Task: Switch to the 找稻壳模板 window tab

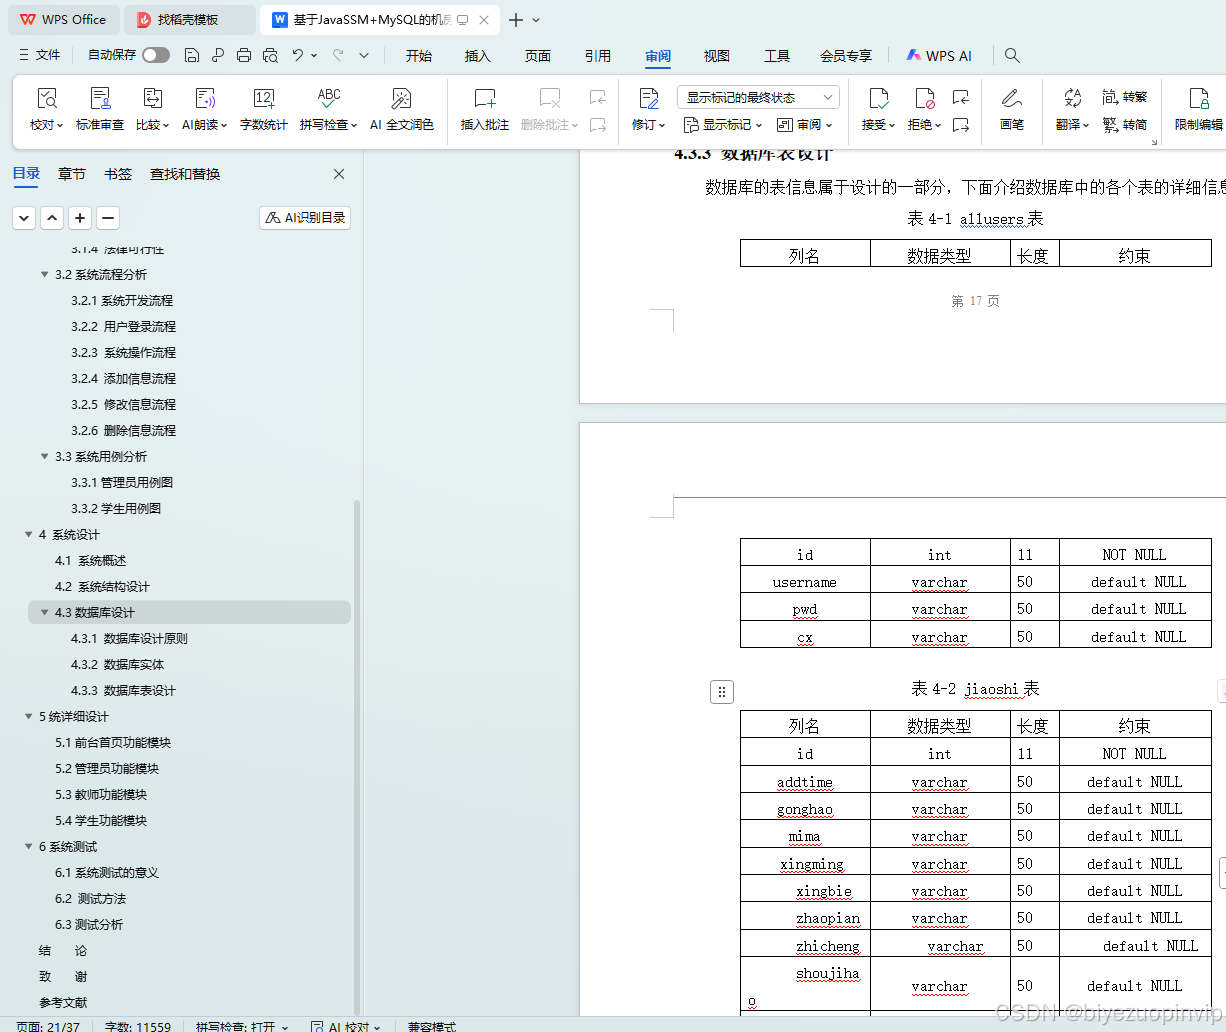Action: tap(190, 20)
